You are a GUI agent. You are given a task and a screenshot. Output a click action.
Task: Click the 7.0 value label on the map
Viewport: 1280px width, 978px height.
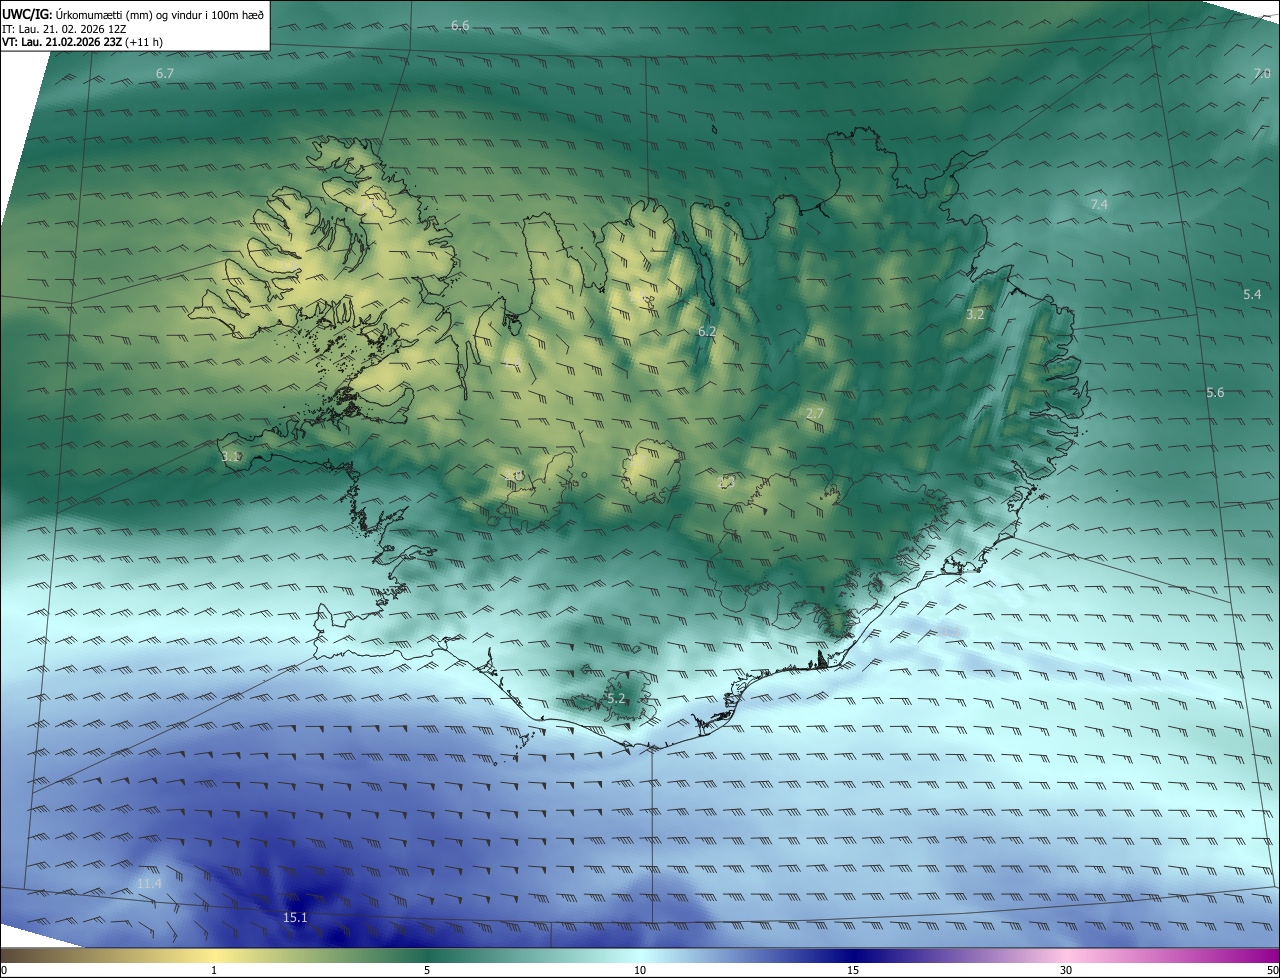1261,74
